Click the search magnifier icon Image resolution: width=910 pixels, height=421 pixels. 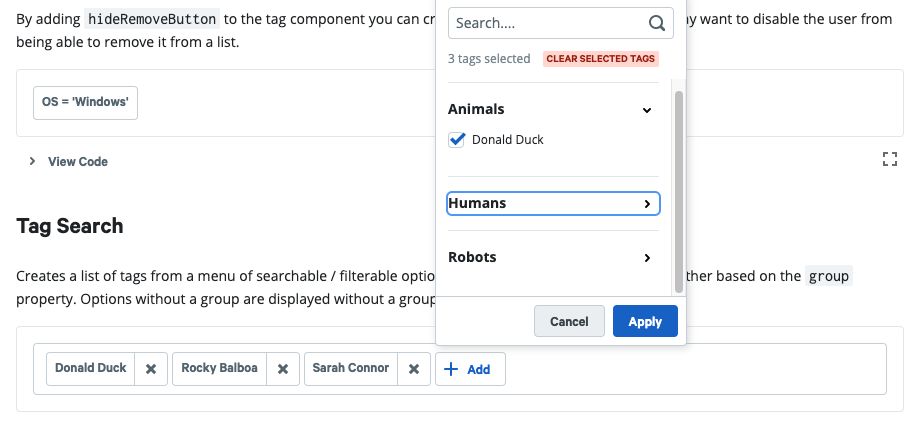click(656, 23)
